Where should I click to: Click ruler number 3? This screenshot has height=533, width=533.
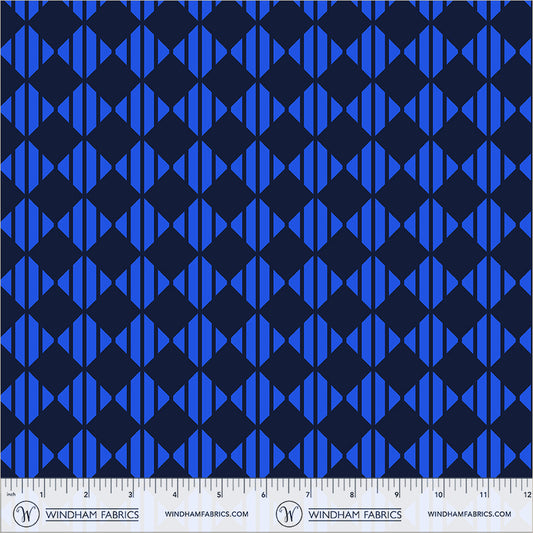tap(130, 494)
